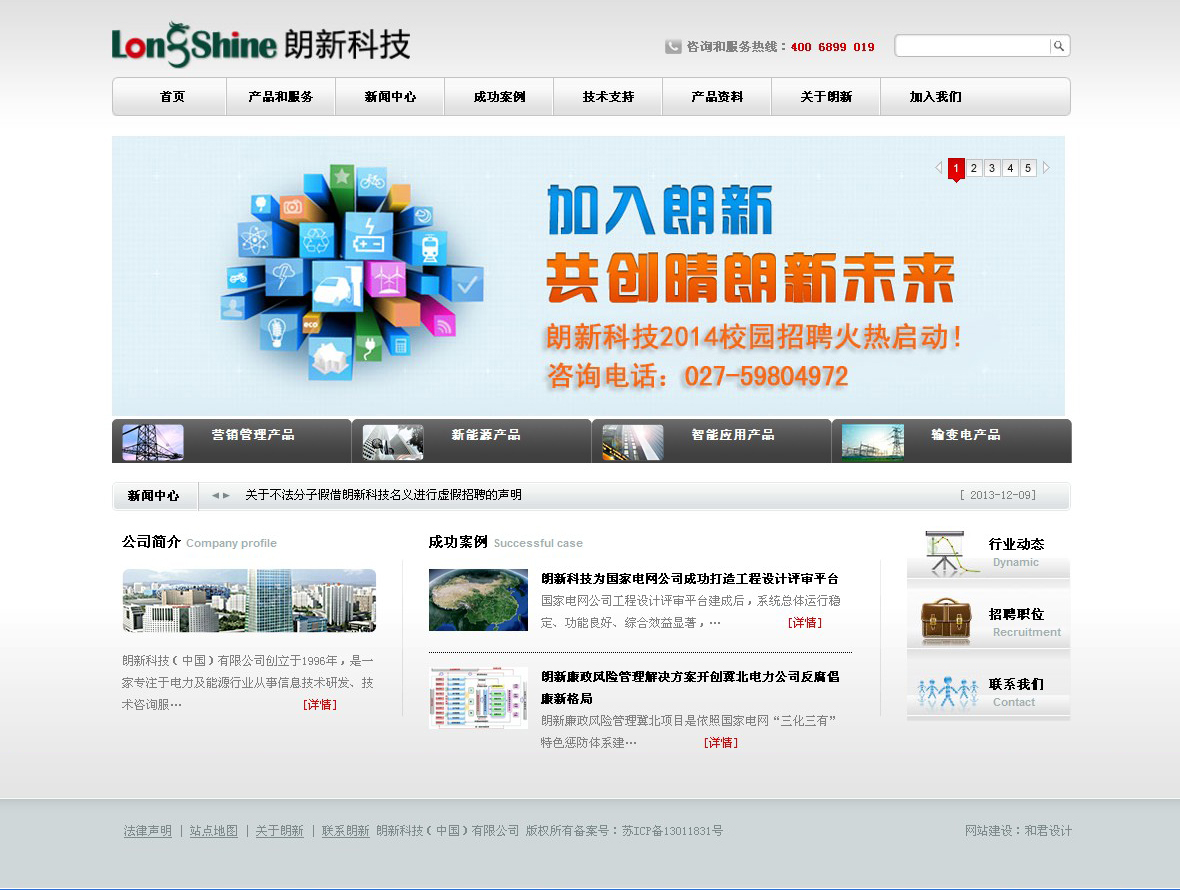Open the 技术支持 menu item
Viewport: 1180px width, 890px height.
[x=608, y=96]
